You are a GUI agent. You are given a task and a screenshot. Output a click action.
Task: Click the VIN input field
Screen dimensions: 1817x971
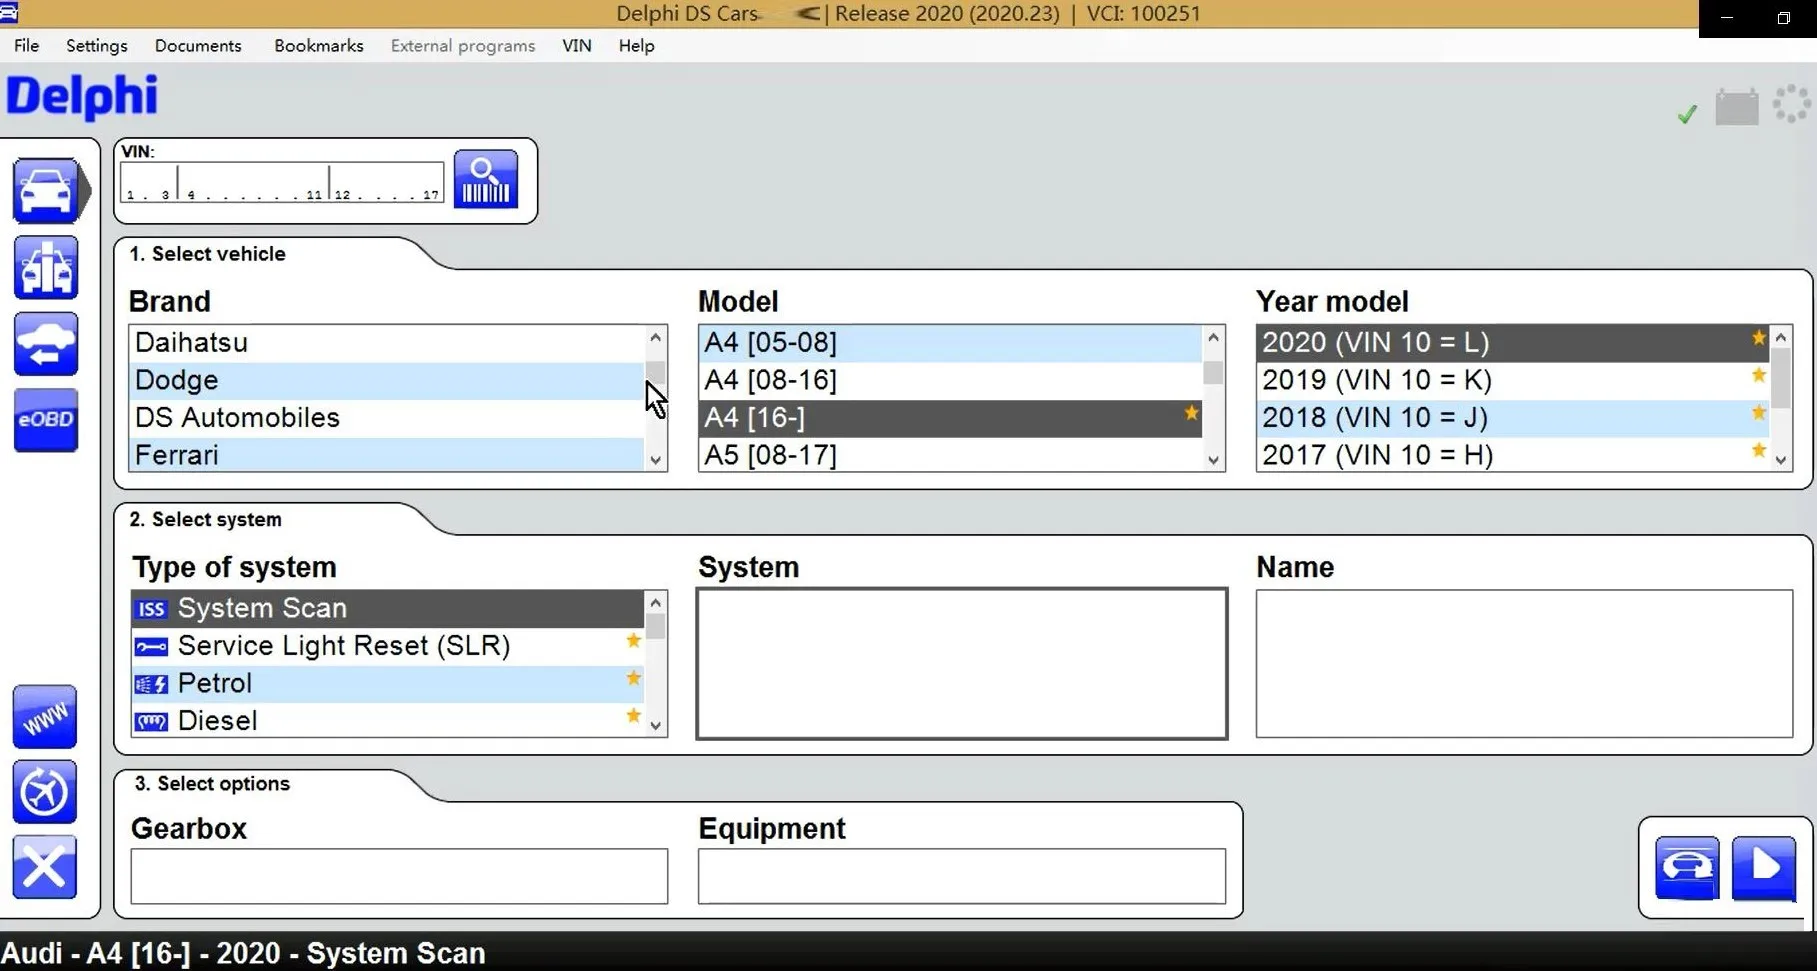[282, 182]
